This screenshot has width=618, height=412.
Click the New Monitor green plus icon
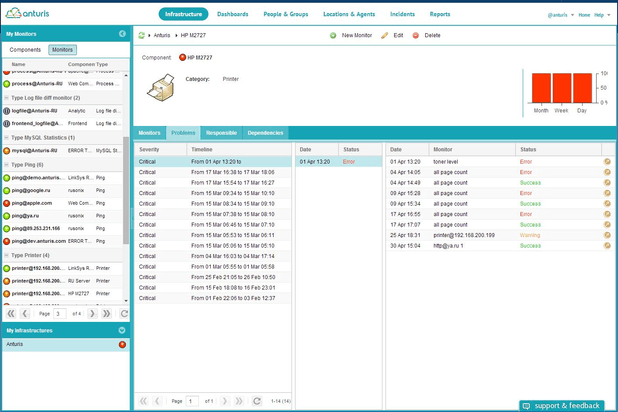click(334, 35)
